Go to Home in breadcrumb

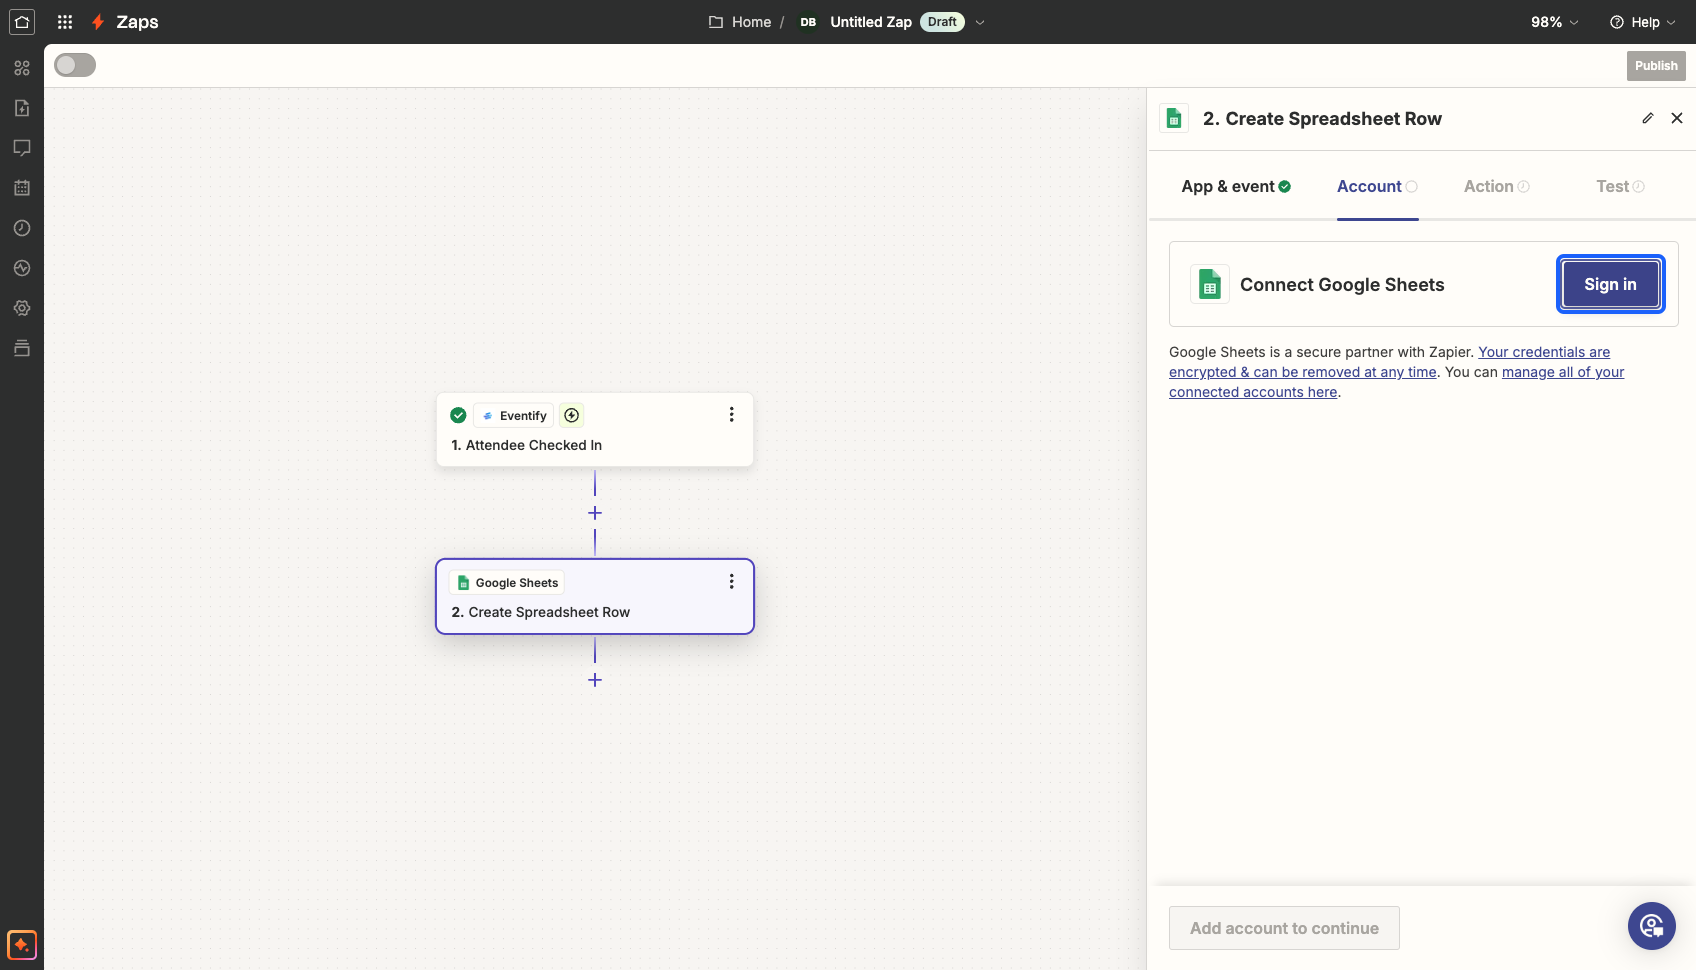tap(751, 22)
